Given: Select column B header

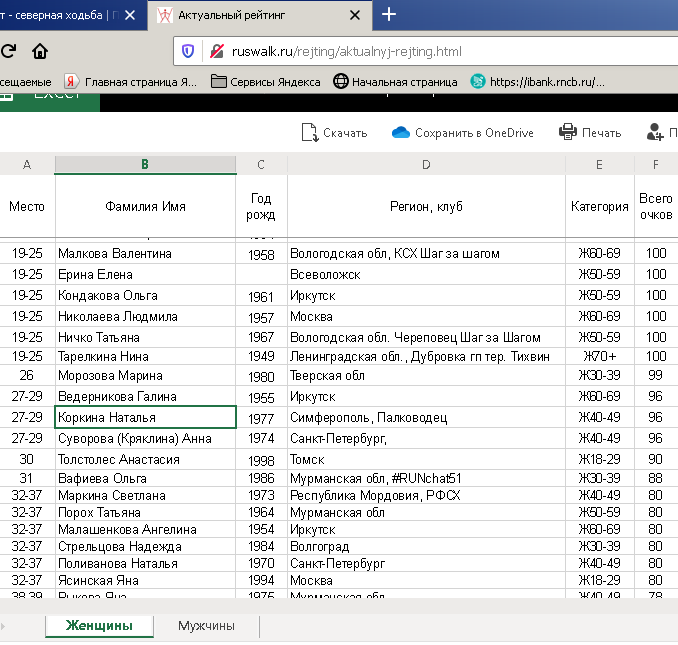Looking at the screenshot, I should [145, 164].
